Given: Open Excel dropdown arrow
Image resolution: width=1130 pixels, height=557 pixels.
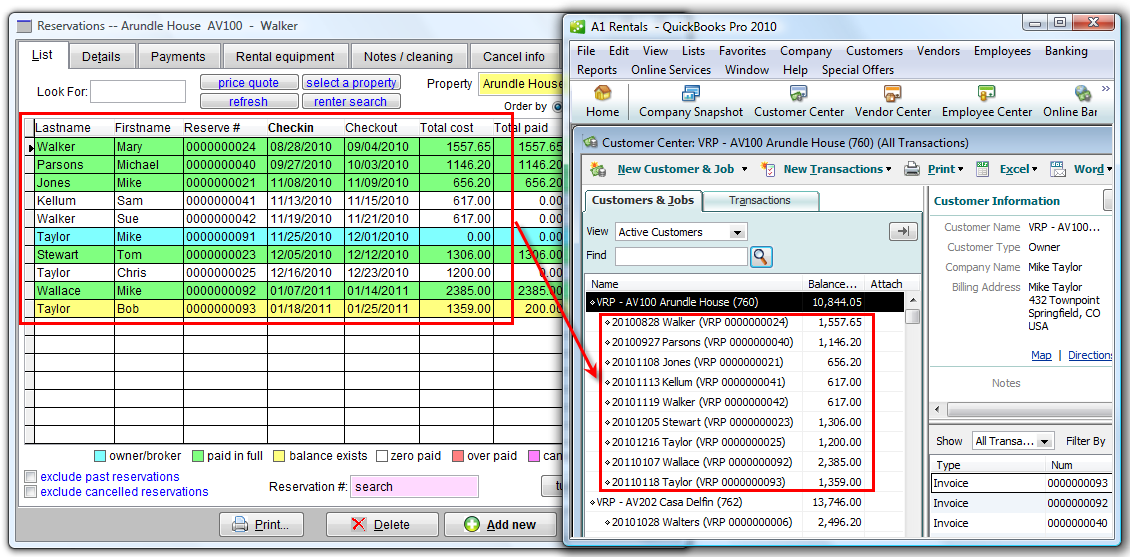Looking at the screenshot, I should [x=1034, y=169].
